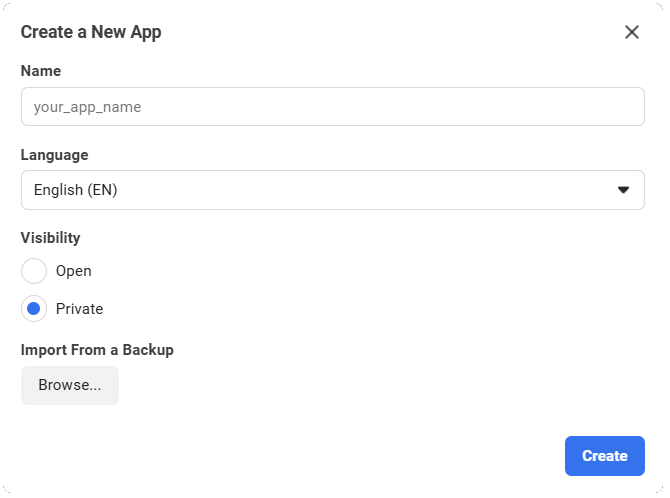Click the Language dropdown caret arrow
Screen dimensions: 670x498
pyautogui.click(x=624, y=190)
